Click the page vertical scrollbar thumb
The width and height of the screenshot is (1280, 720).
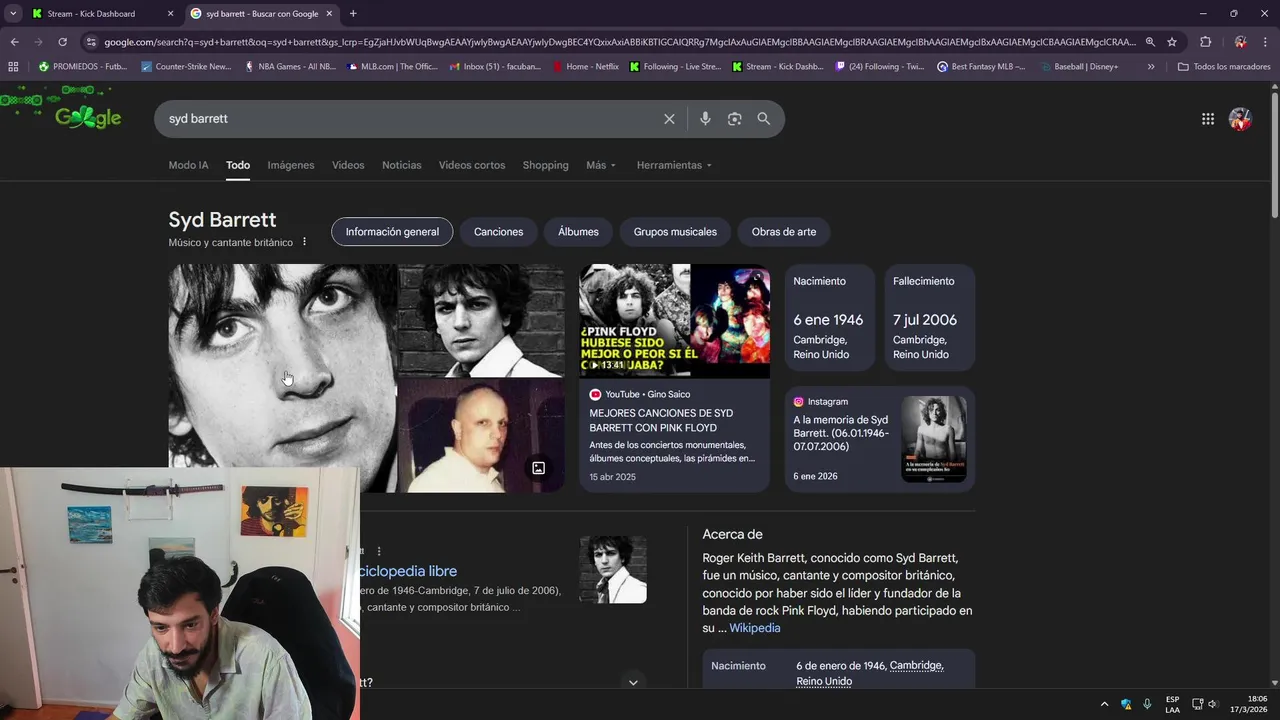point(1274,155)
